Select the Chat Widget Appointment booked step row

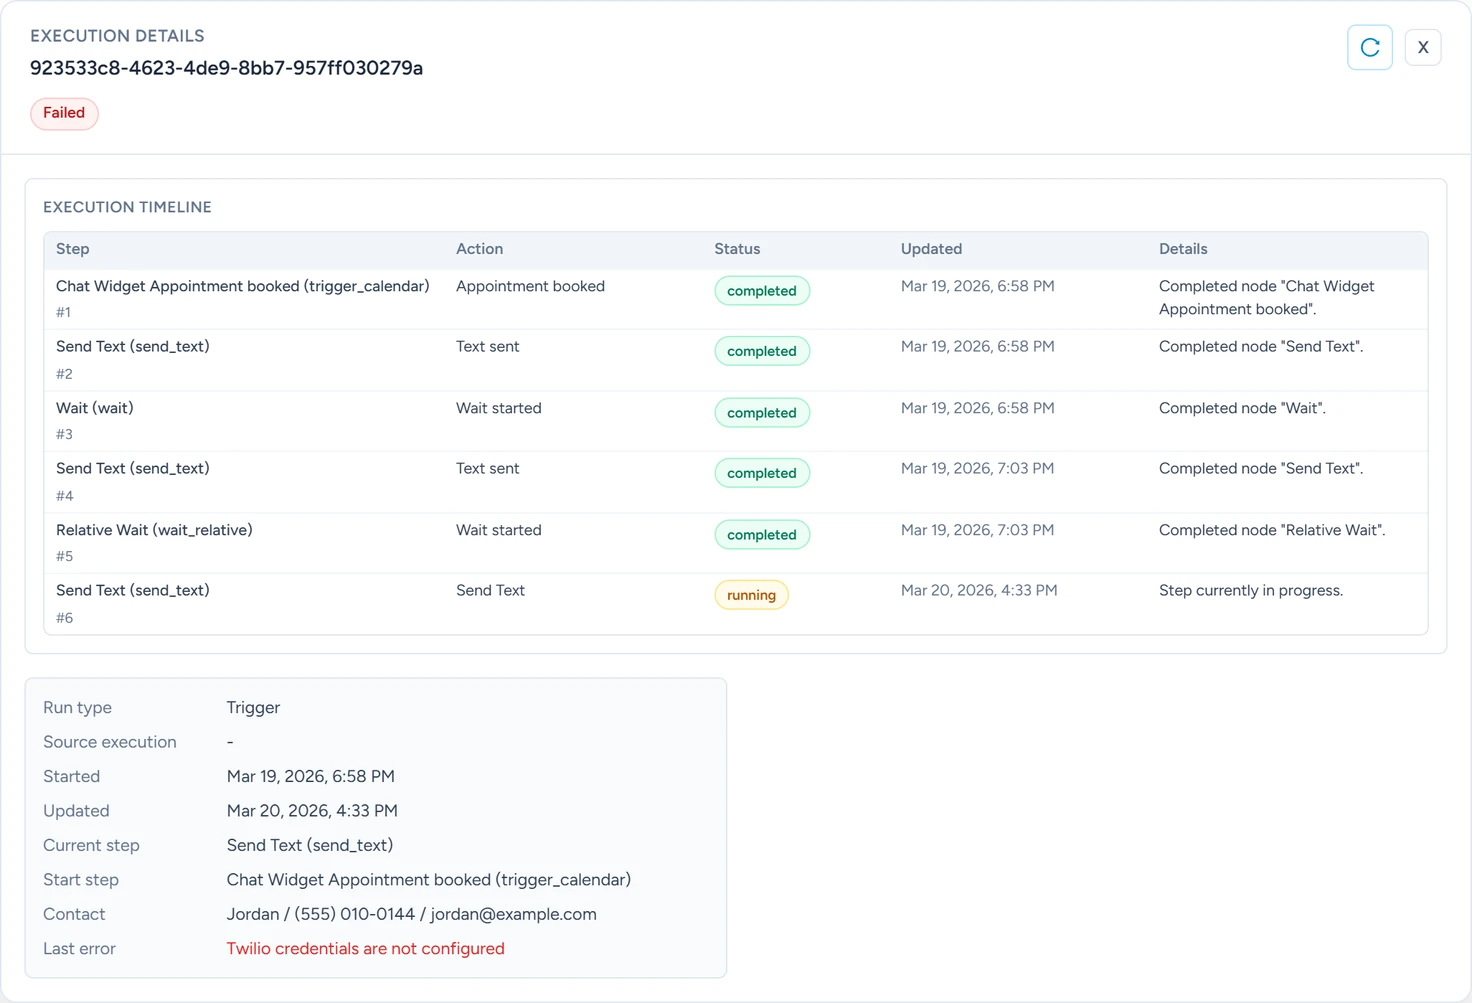click(x=736, y=299)
